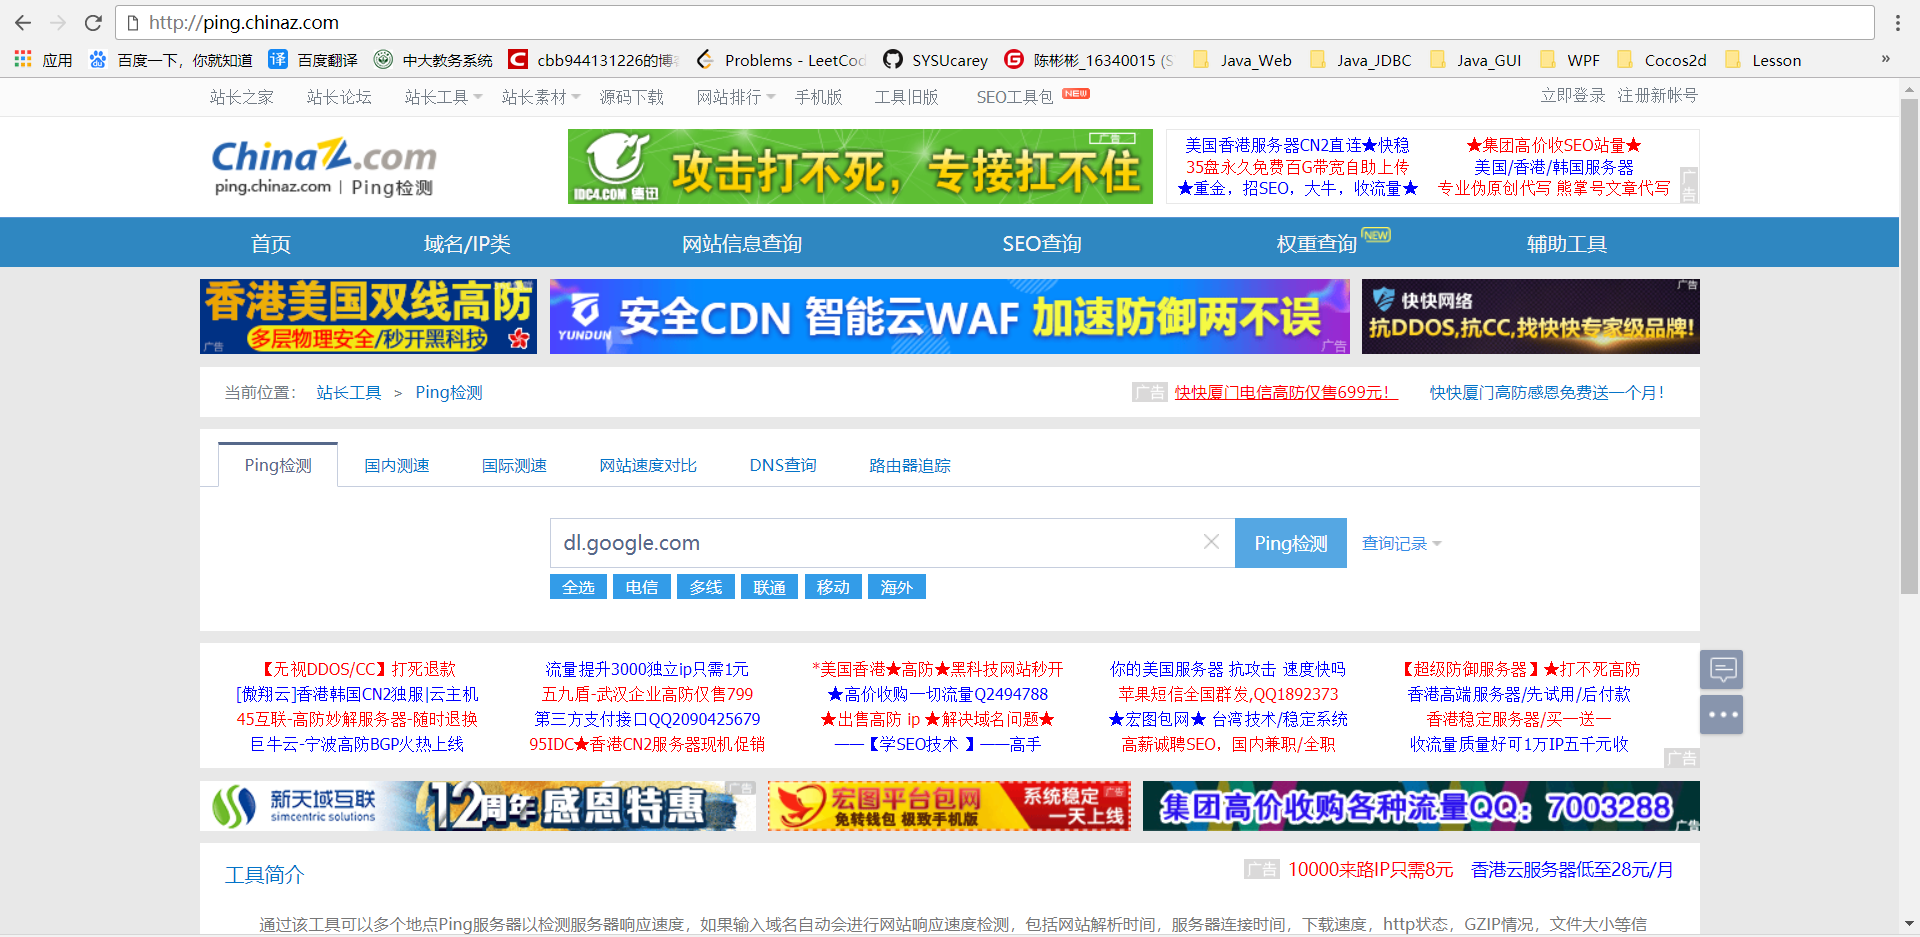Open the 站长论坛 top link
The height and width of the screenshot is (937, 1920).
(x=339, y=97)
